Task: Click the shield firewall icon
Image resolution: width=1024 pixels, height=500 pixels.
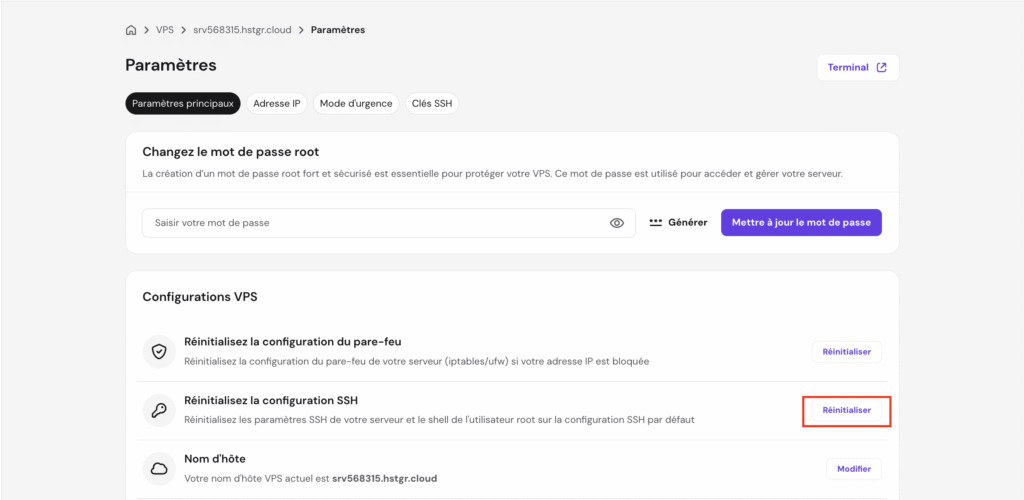Action: pyautogui.click(x=159, y=352)
